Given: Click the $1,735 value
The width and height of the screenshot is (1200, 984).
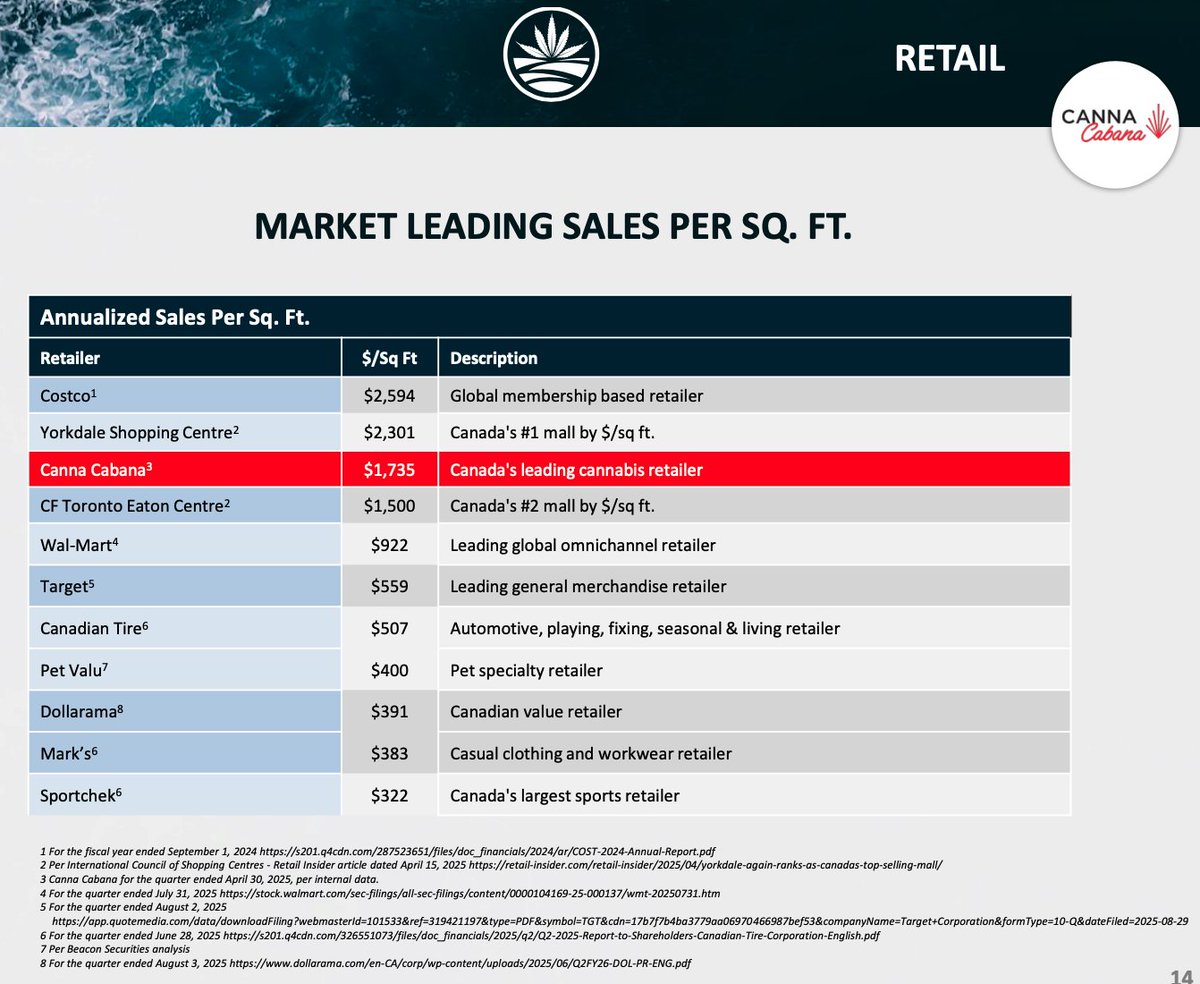Looking at the screenshot, I should 390,469.
